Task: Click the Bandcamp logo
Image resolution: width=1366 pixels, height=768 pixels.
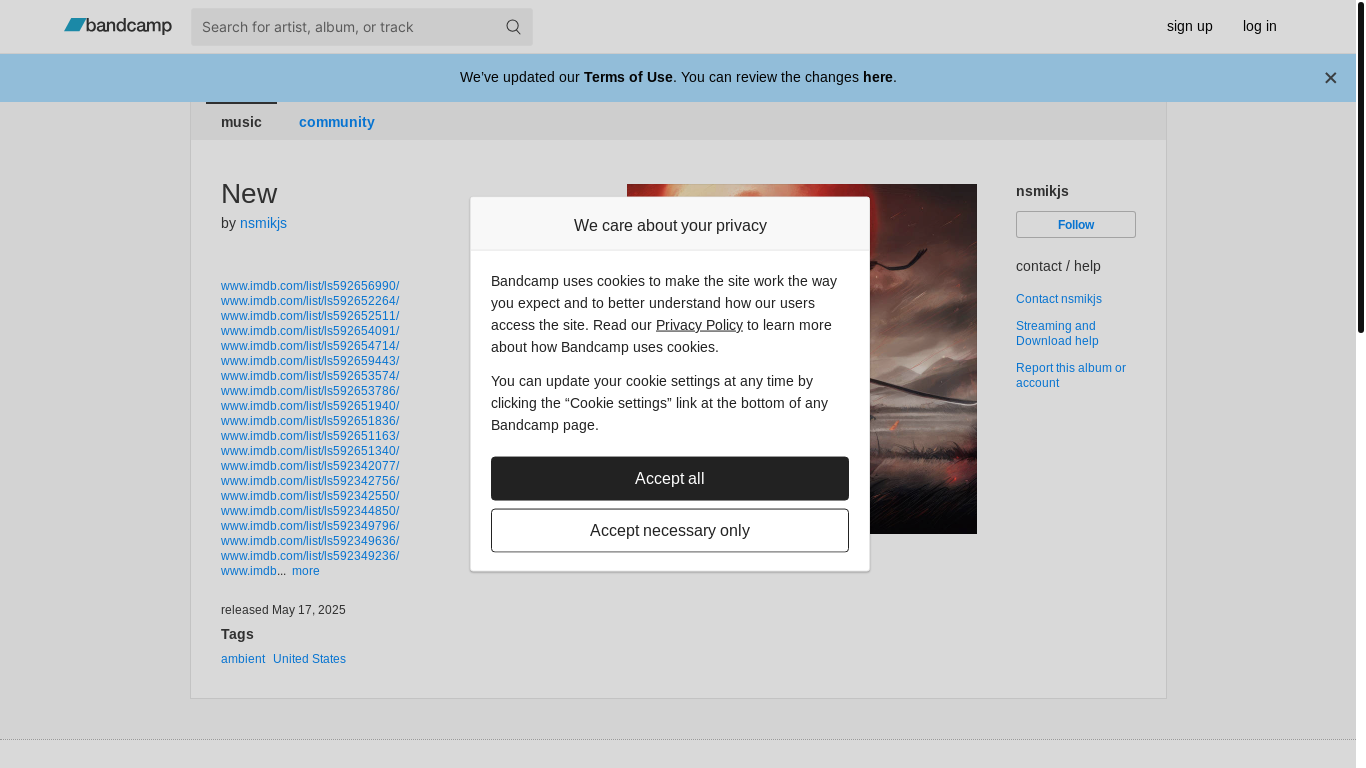Action: pos(118,26)
